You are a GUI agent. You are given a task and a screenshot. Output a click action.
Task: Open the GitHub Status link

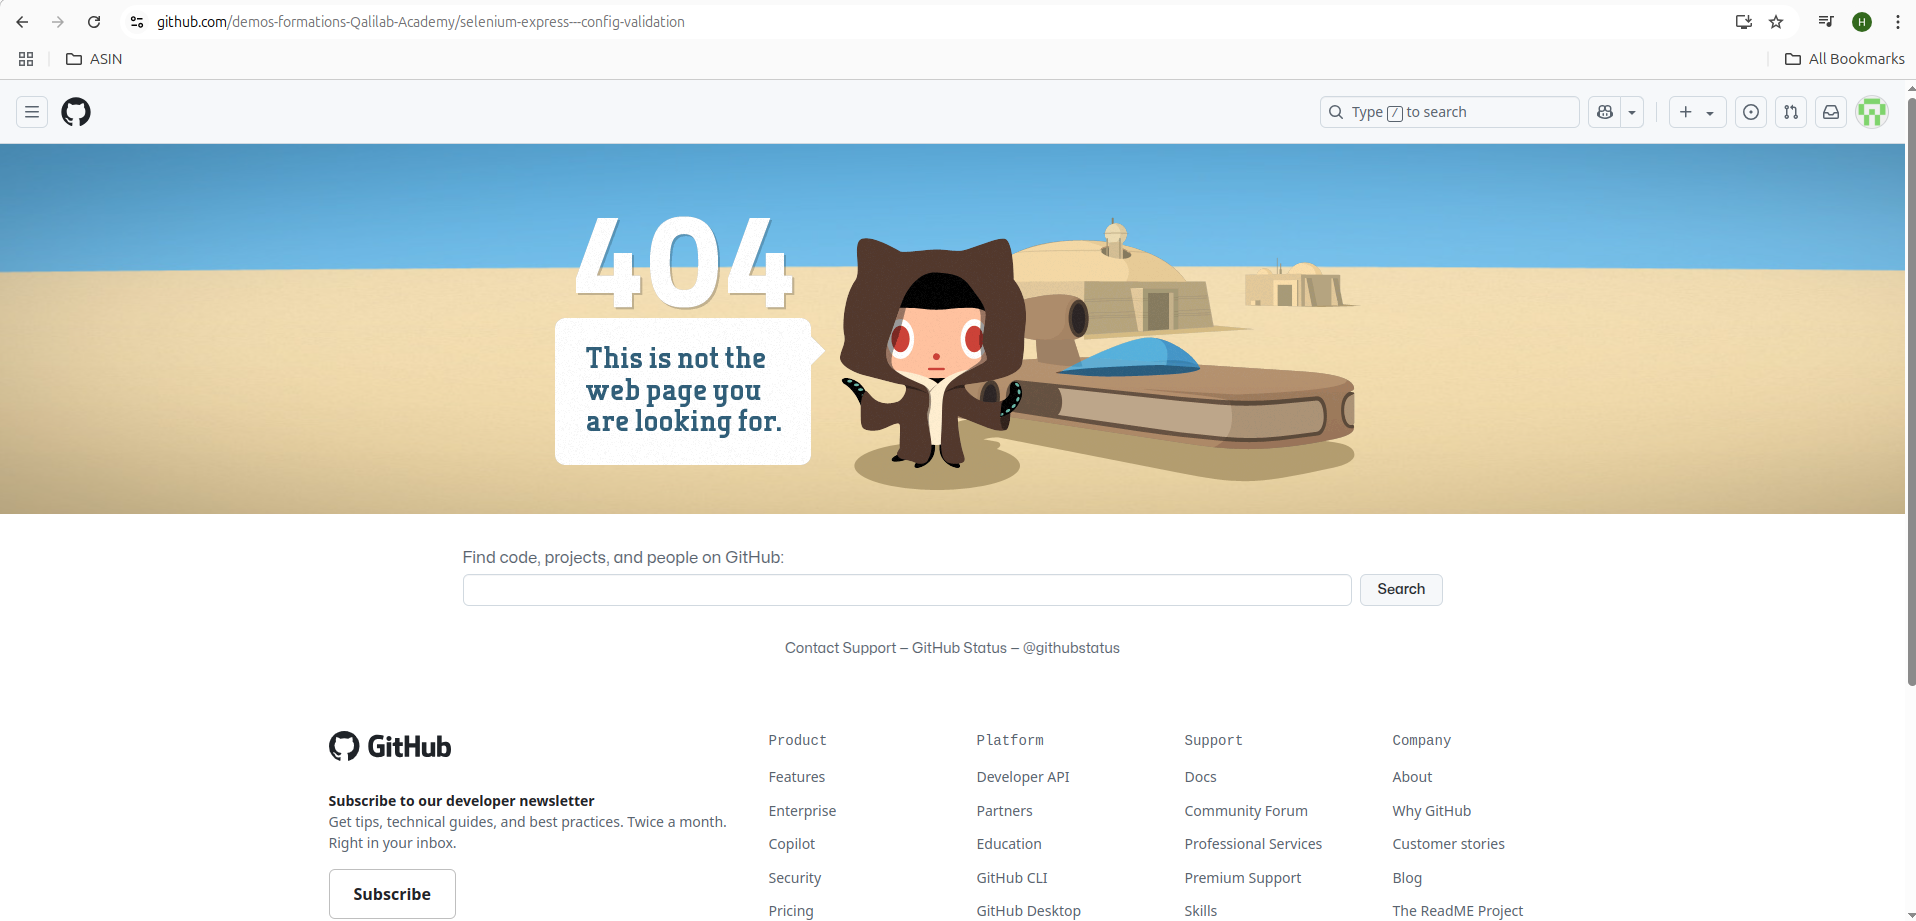959,648
